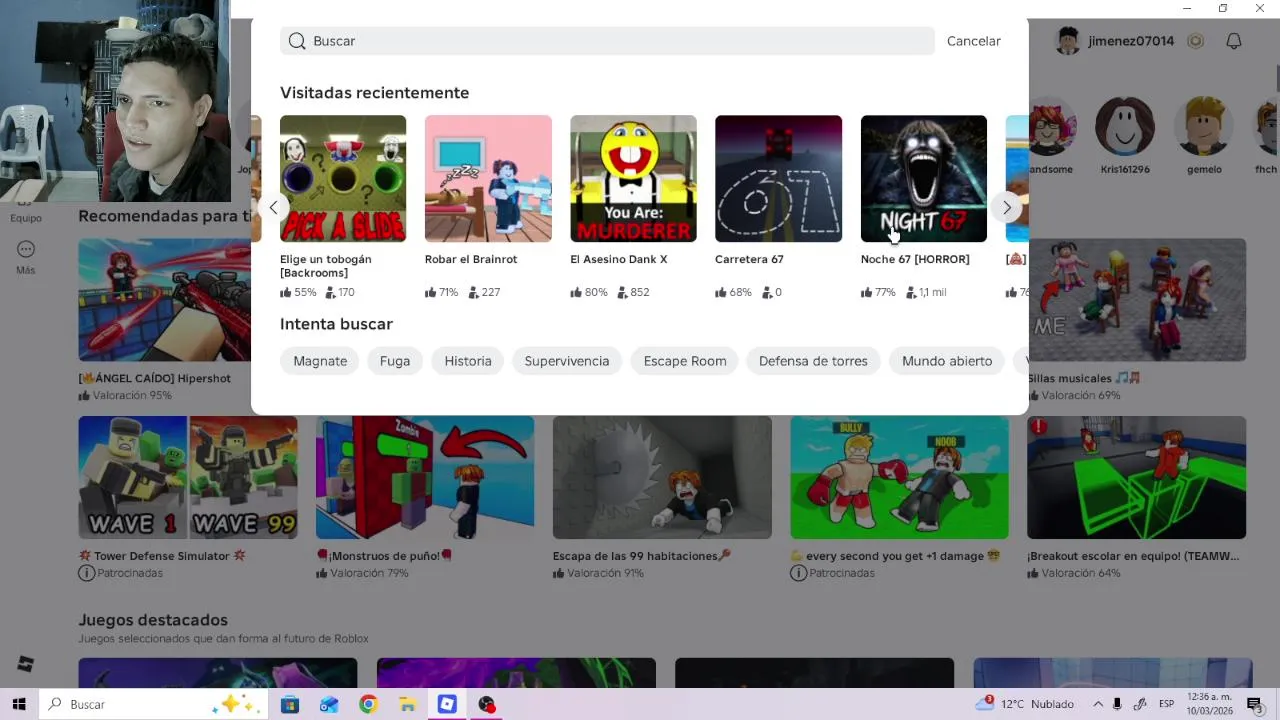Open the clock showing 12:36 a. m.
Viewport: 1280px width, 720px height.
(x=1209, y=704)
